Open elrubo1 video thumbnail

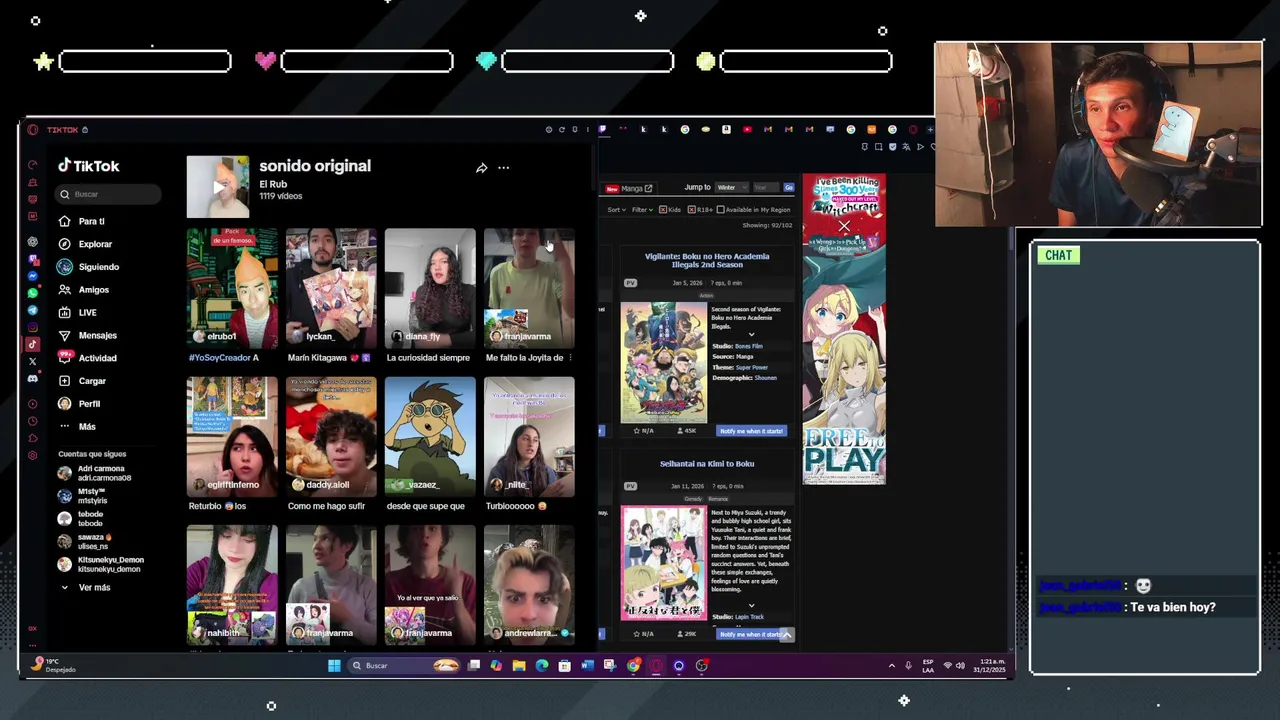coord(232,287)
